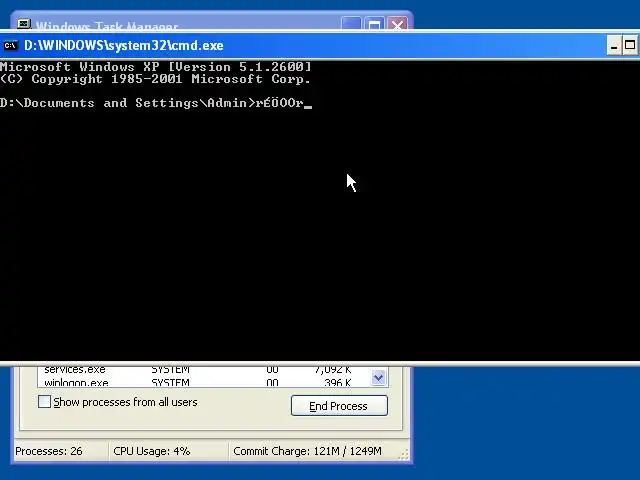Click the Copyright 1985-2001 Microsoft Corp. line
640x480 pixels.
coord(155,79)
